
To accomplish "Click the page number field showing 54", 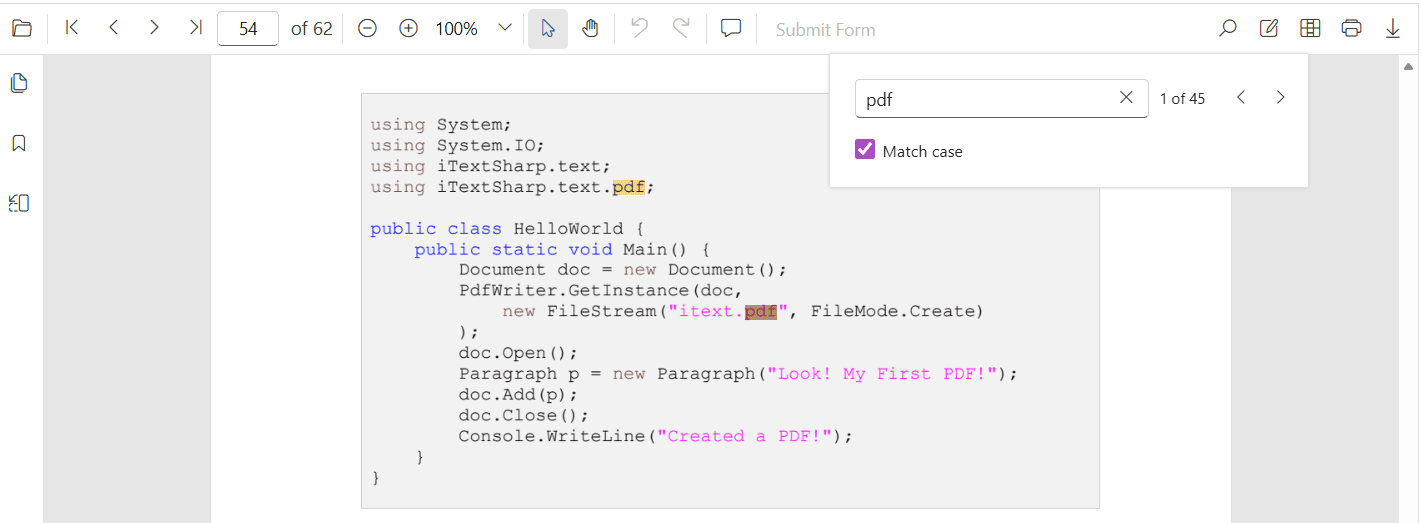I will pyautogui.click(x=248, y=29).
